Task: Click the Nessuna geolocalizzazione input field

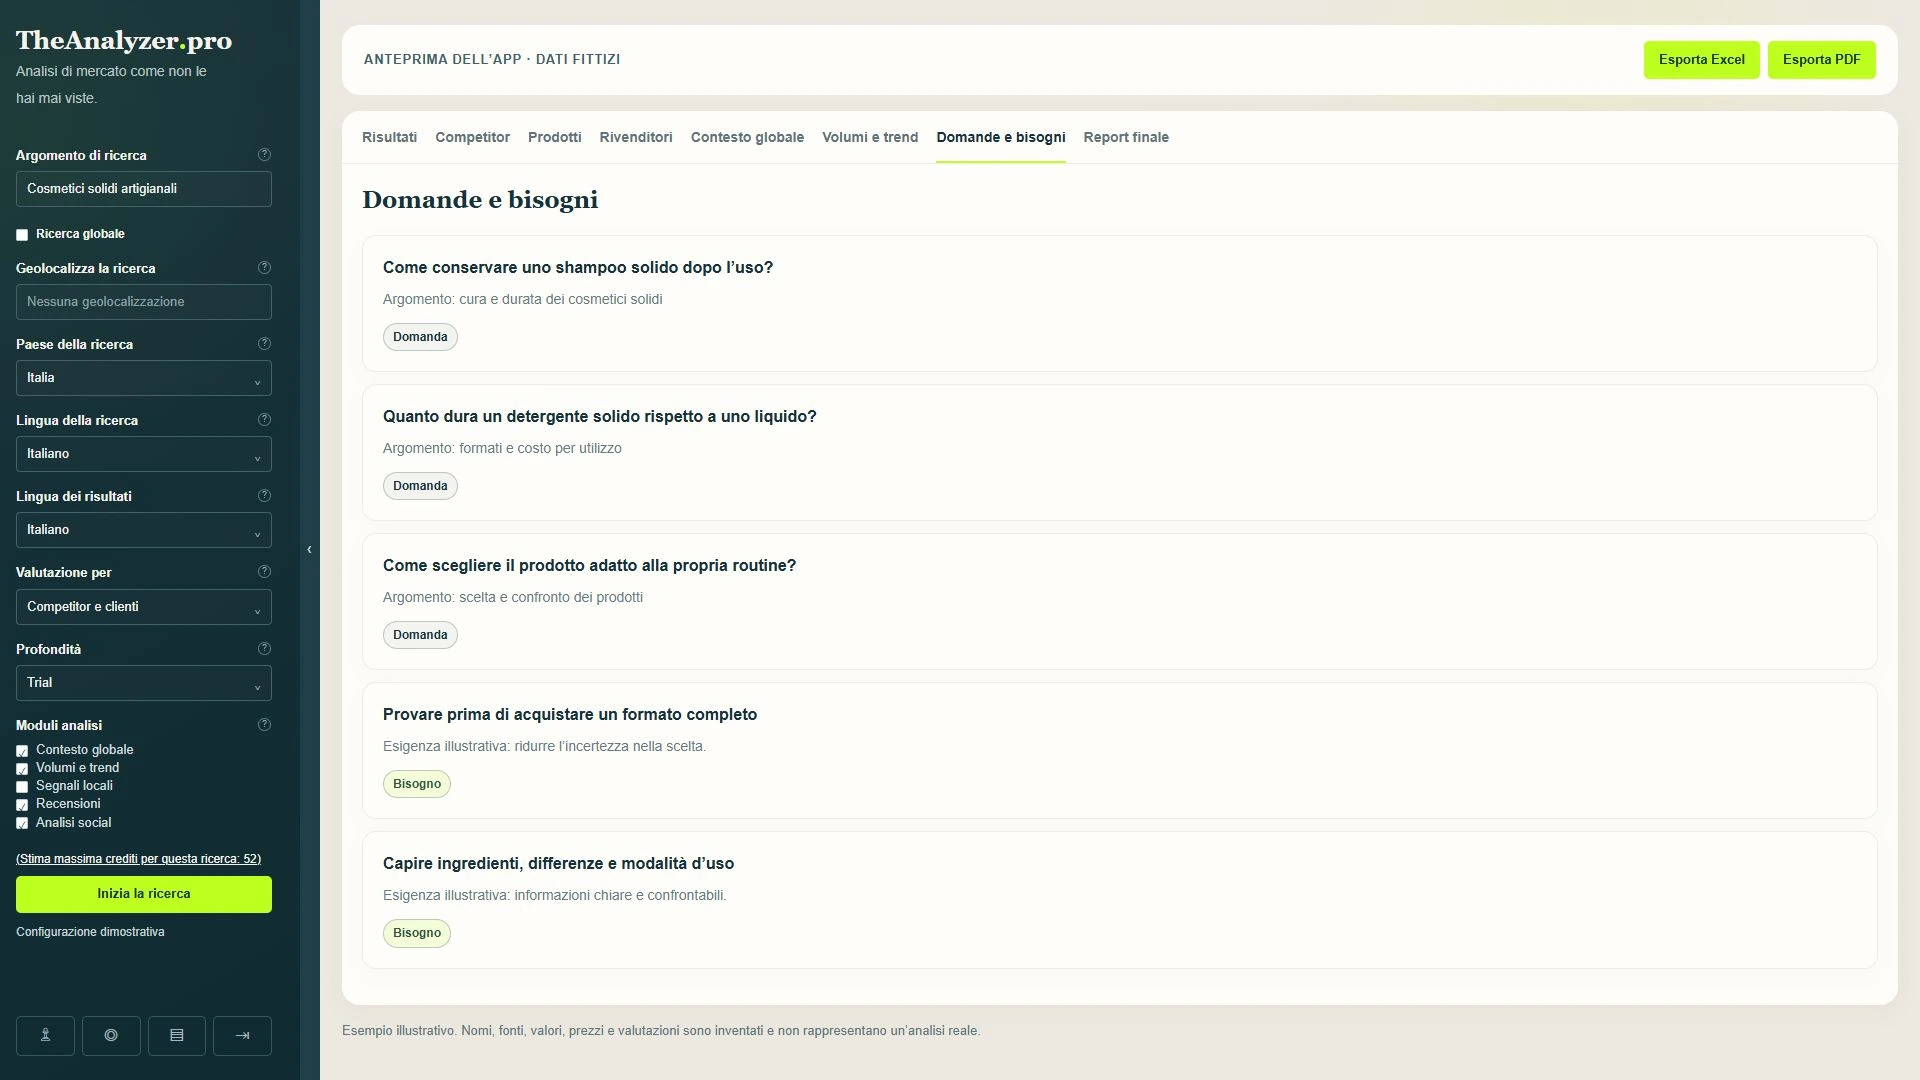Action: click(144, 302)
